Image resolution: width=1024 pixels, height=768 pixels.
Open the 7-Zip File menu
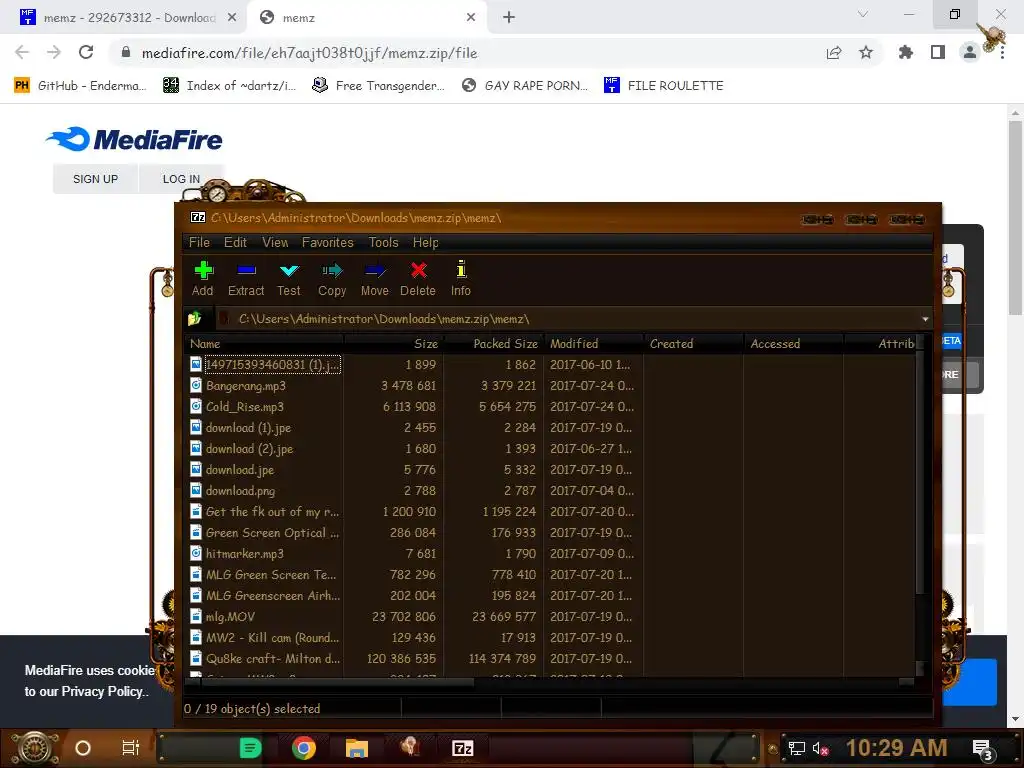(x=199, y=242)
